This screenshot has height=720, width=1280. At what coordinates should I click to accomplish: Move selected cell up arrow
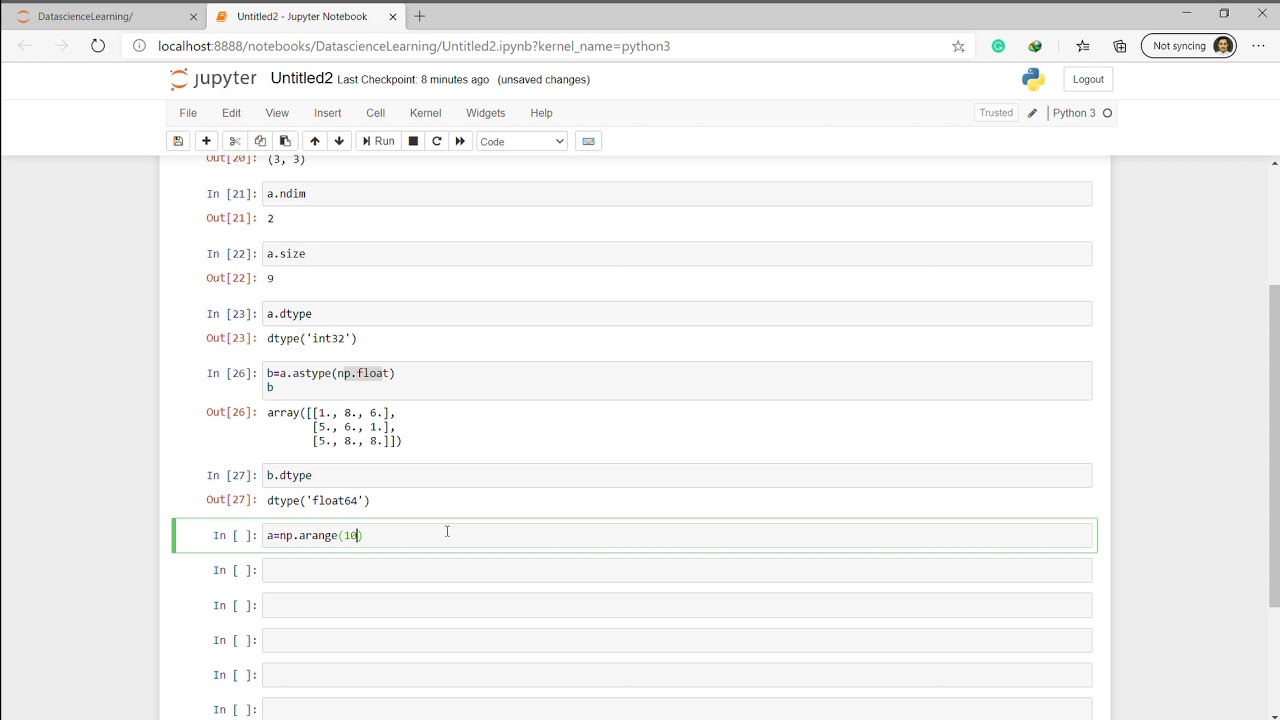point(315,141)
